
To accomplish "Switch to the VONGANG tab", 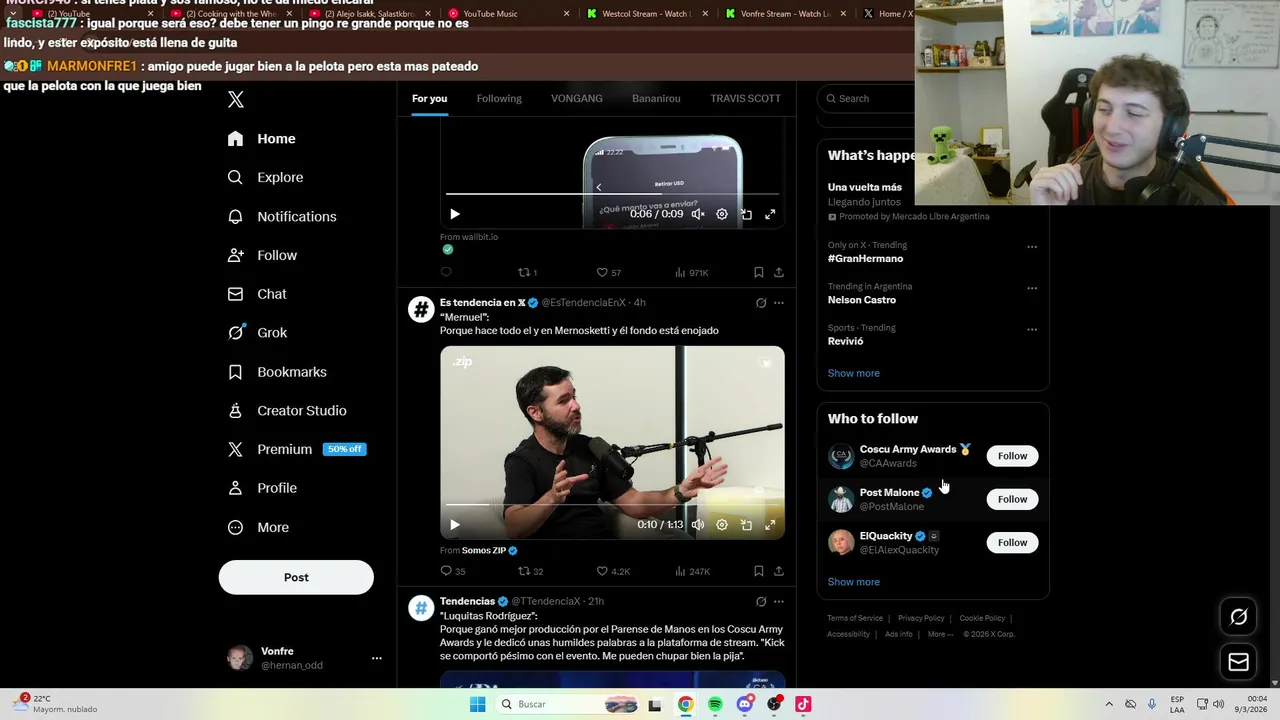I will (x=577, y=98).
